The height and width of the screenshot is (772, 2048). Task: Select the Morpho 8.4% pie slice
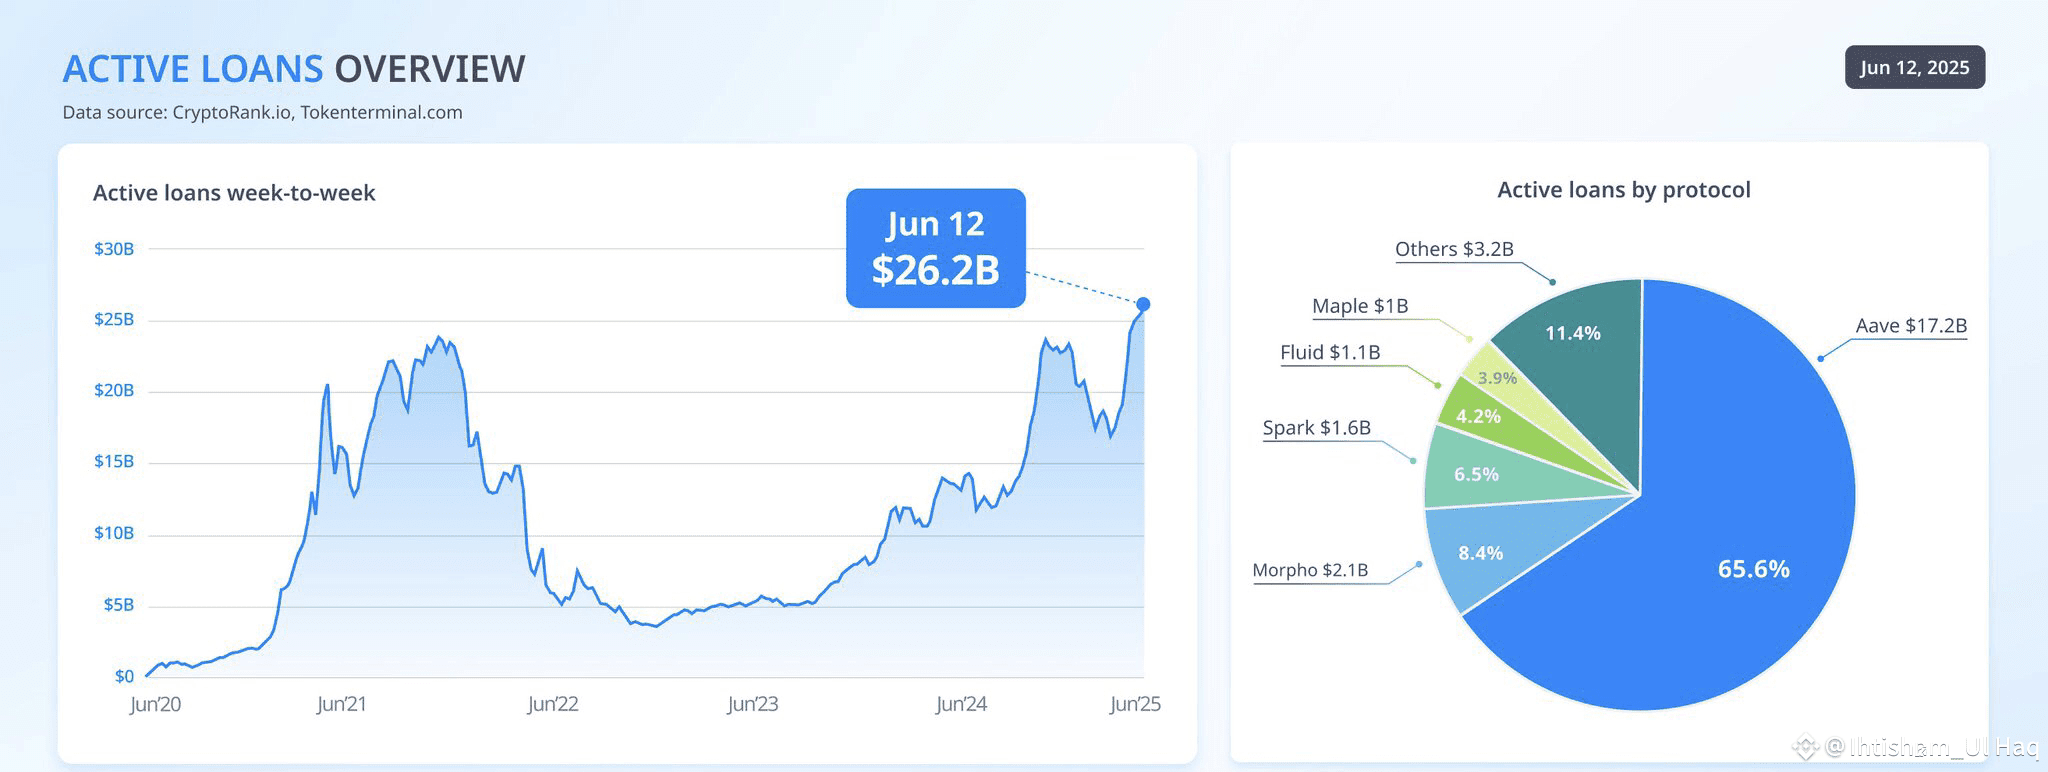pyautogui.click(x=1480, y=552)
